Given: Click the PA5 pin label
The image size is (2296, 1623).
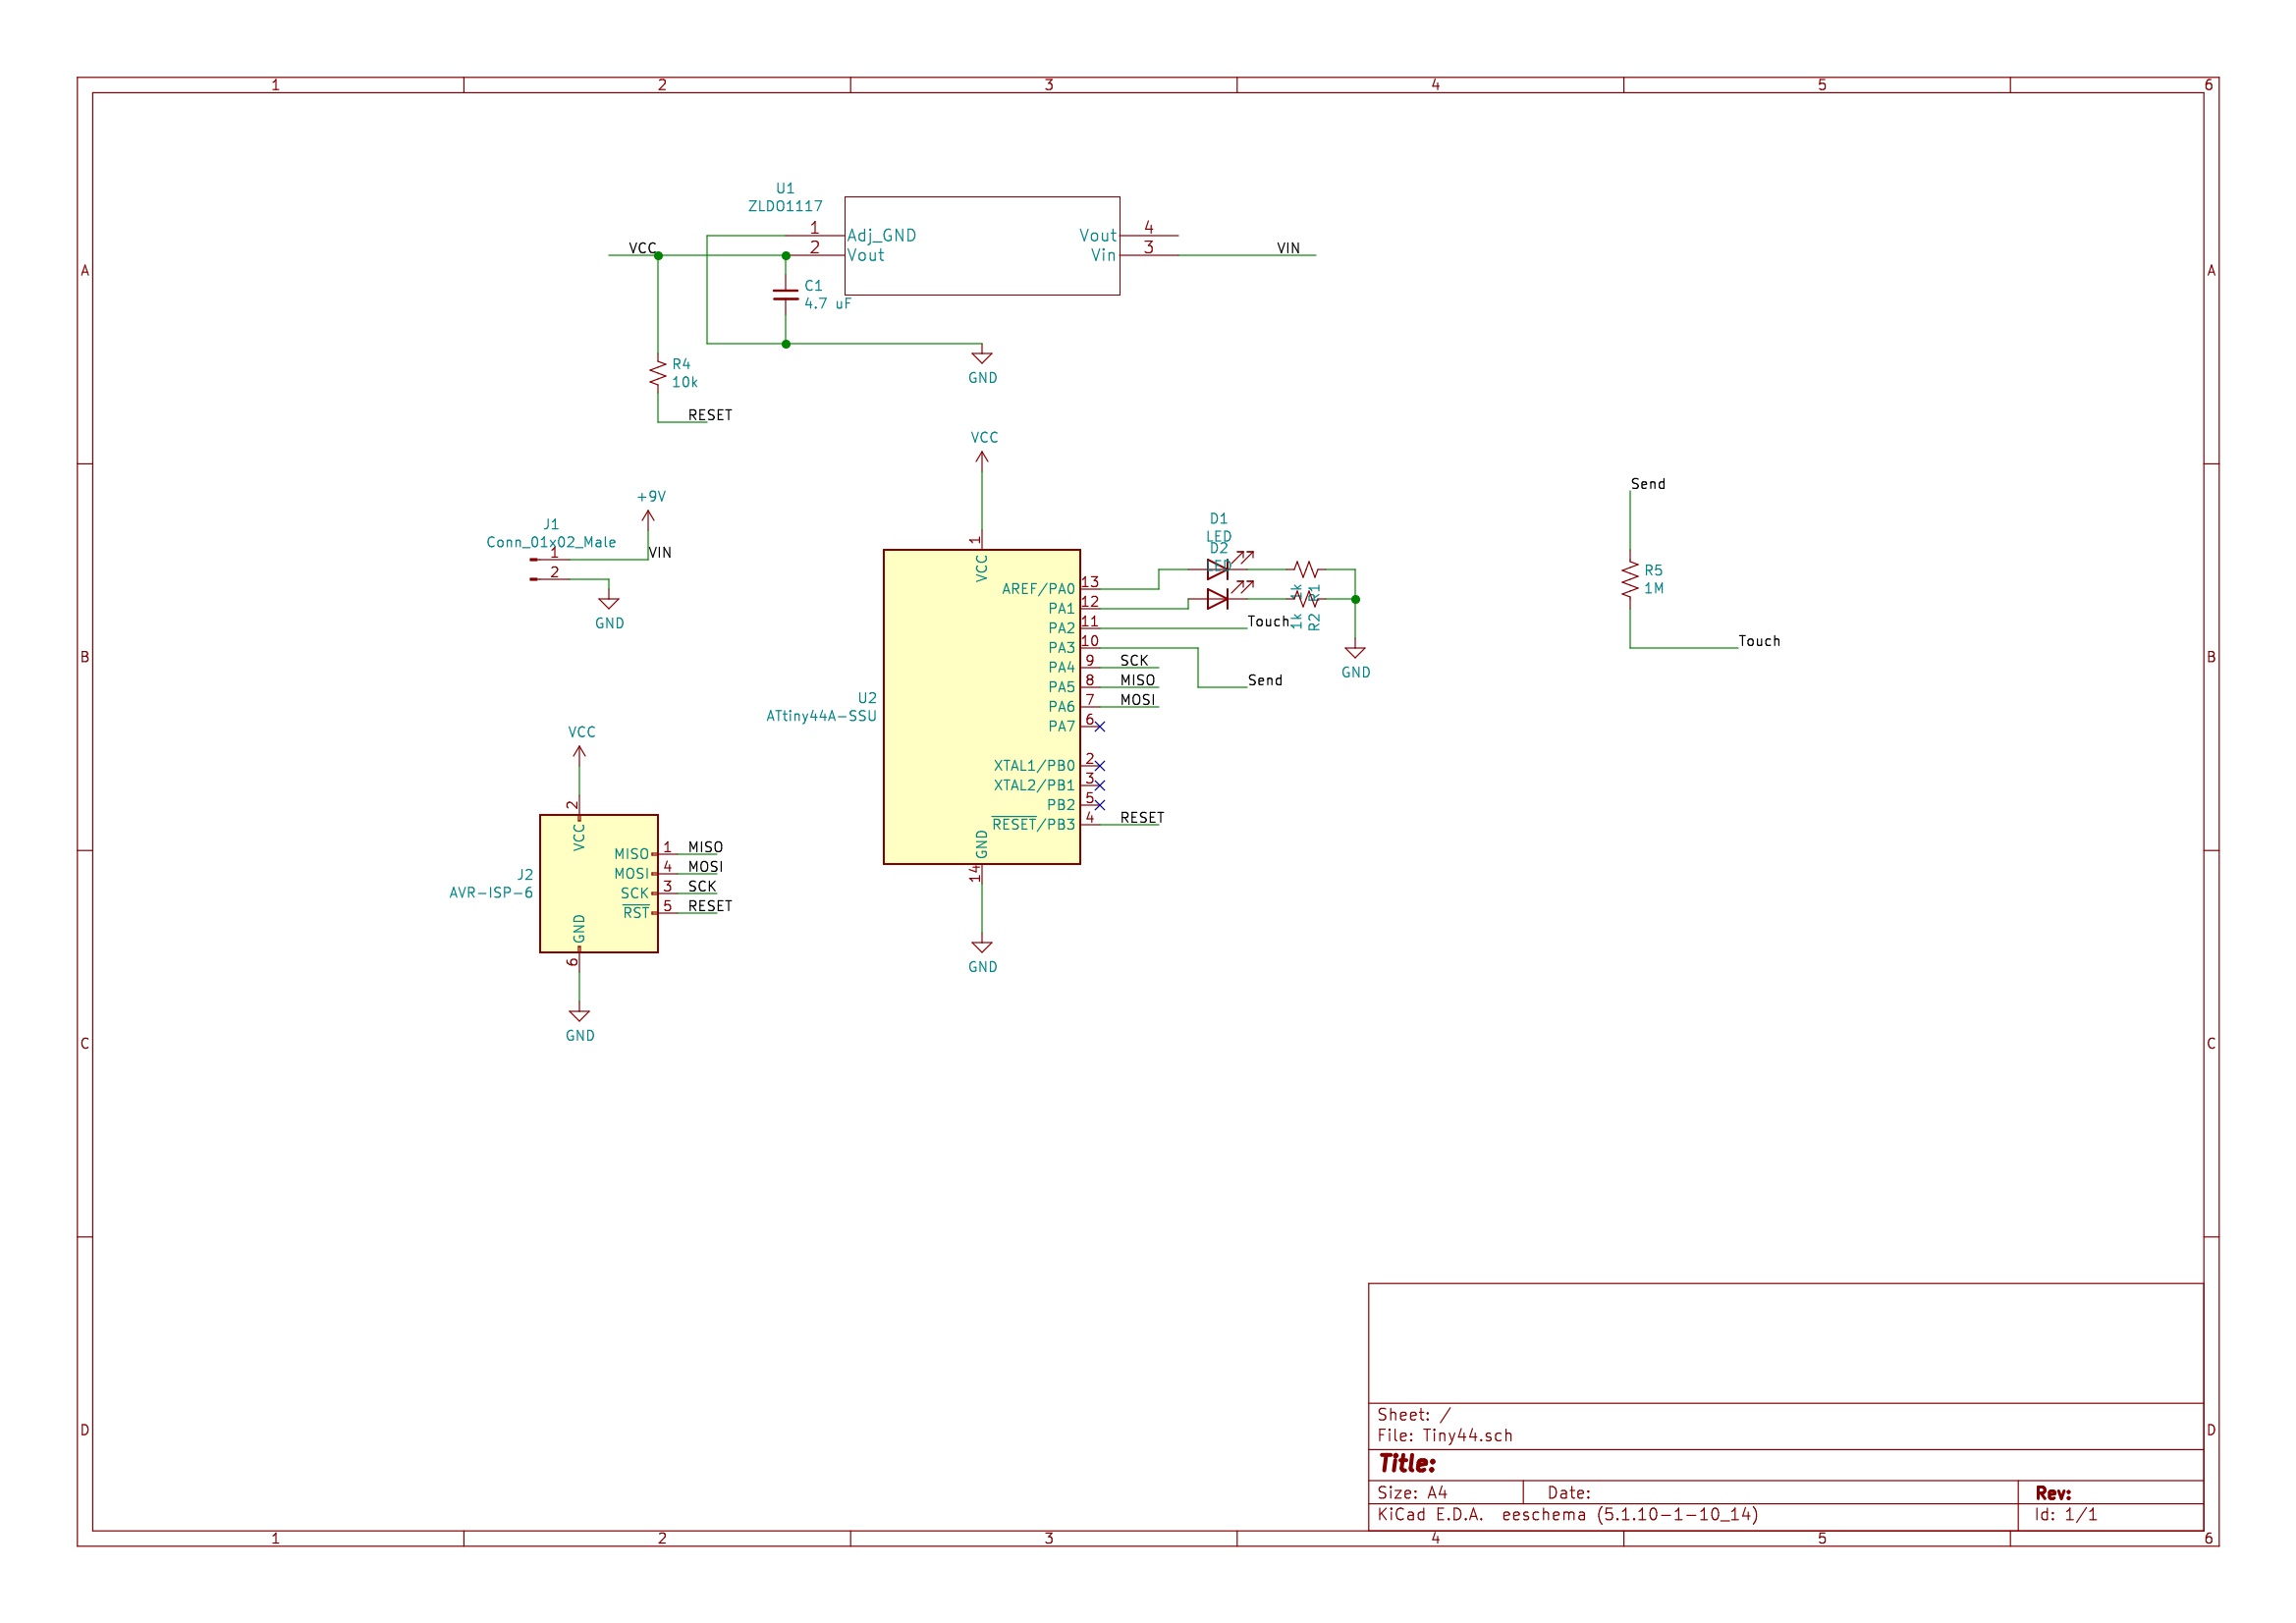Looking at the screenshot, I should click(x=1061, y=687).
